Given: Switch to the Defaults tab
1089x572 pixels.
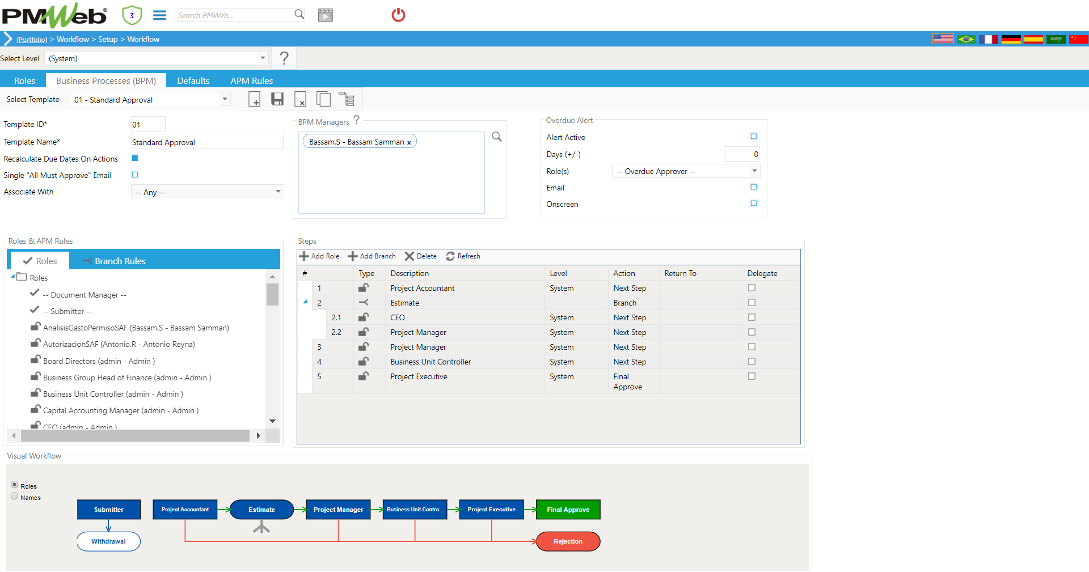Looking at the screenshot, I should [193, 81].
